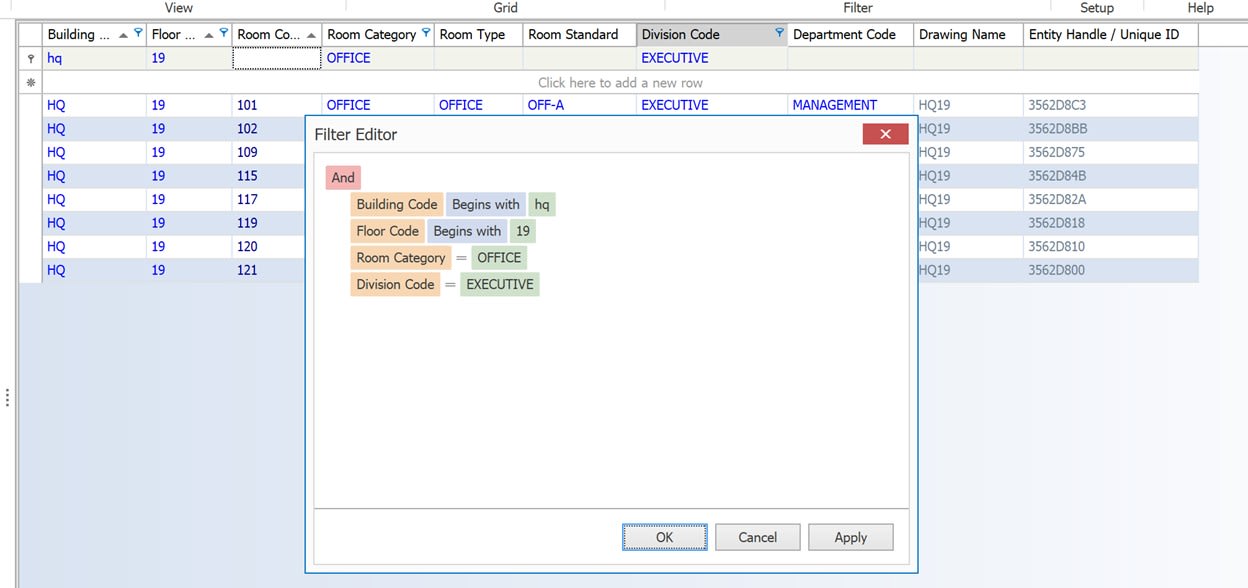Click the MANAGEMENT department cell
The image size is (1248, 588).
[x=850, y=105]
